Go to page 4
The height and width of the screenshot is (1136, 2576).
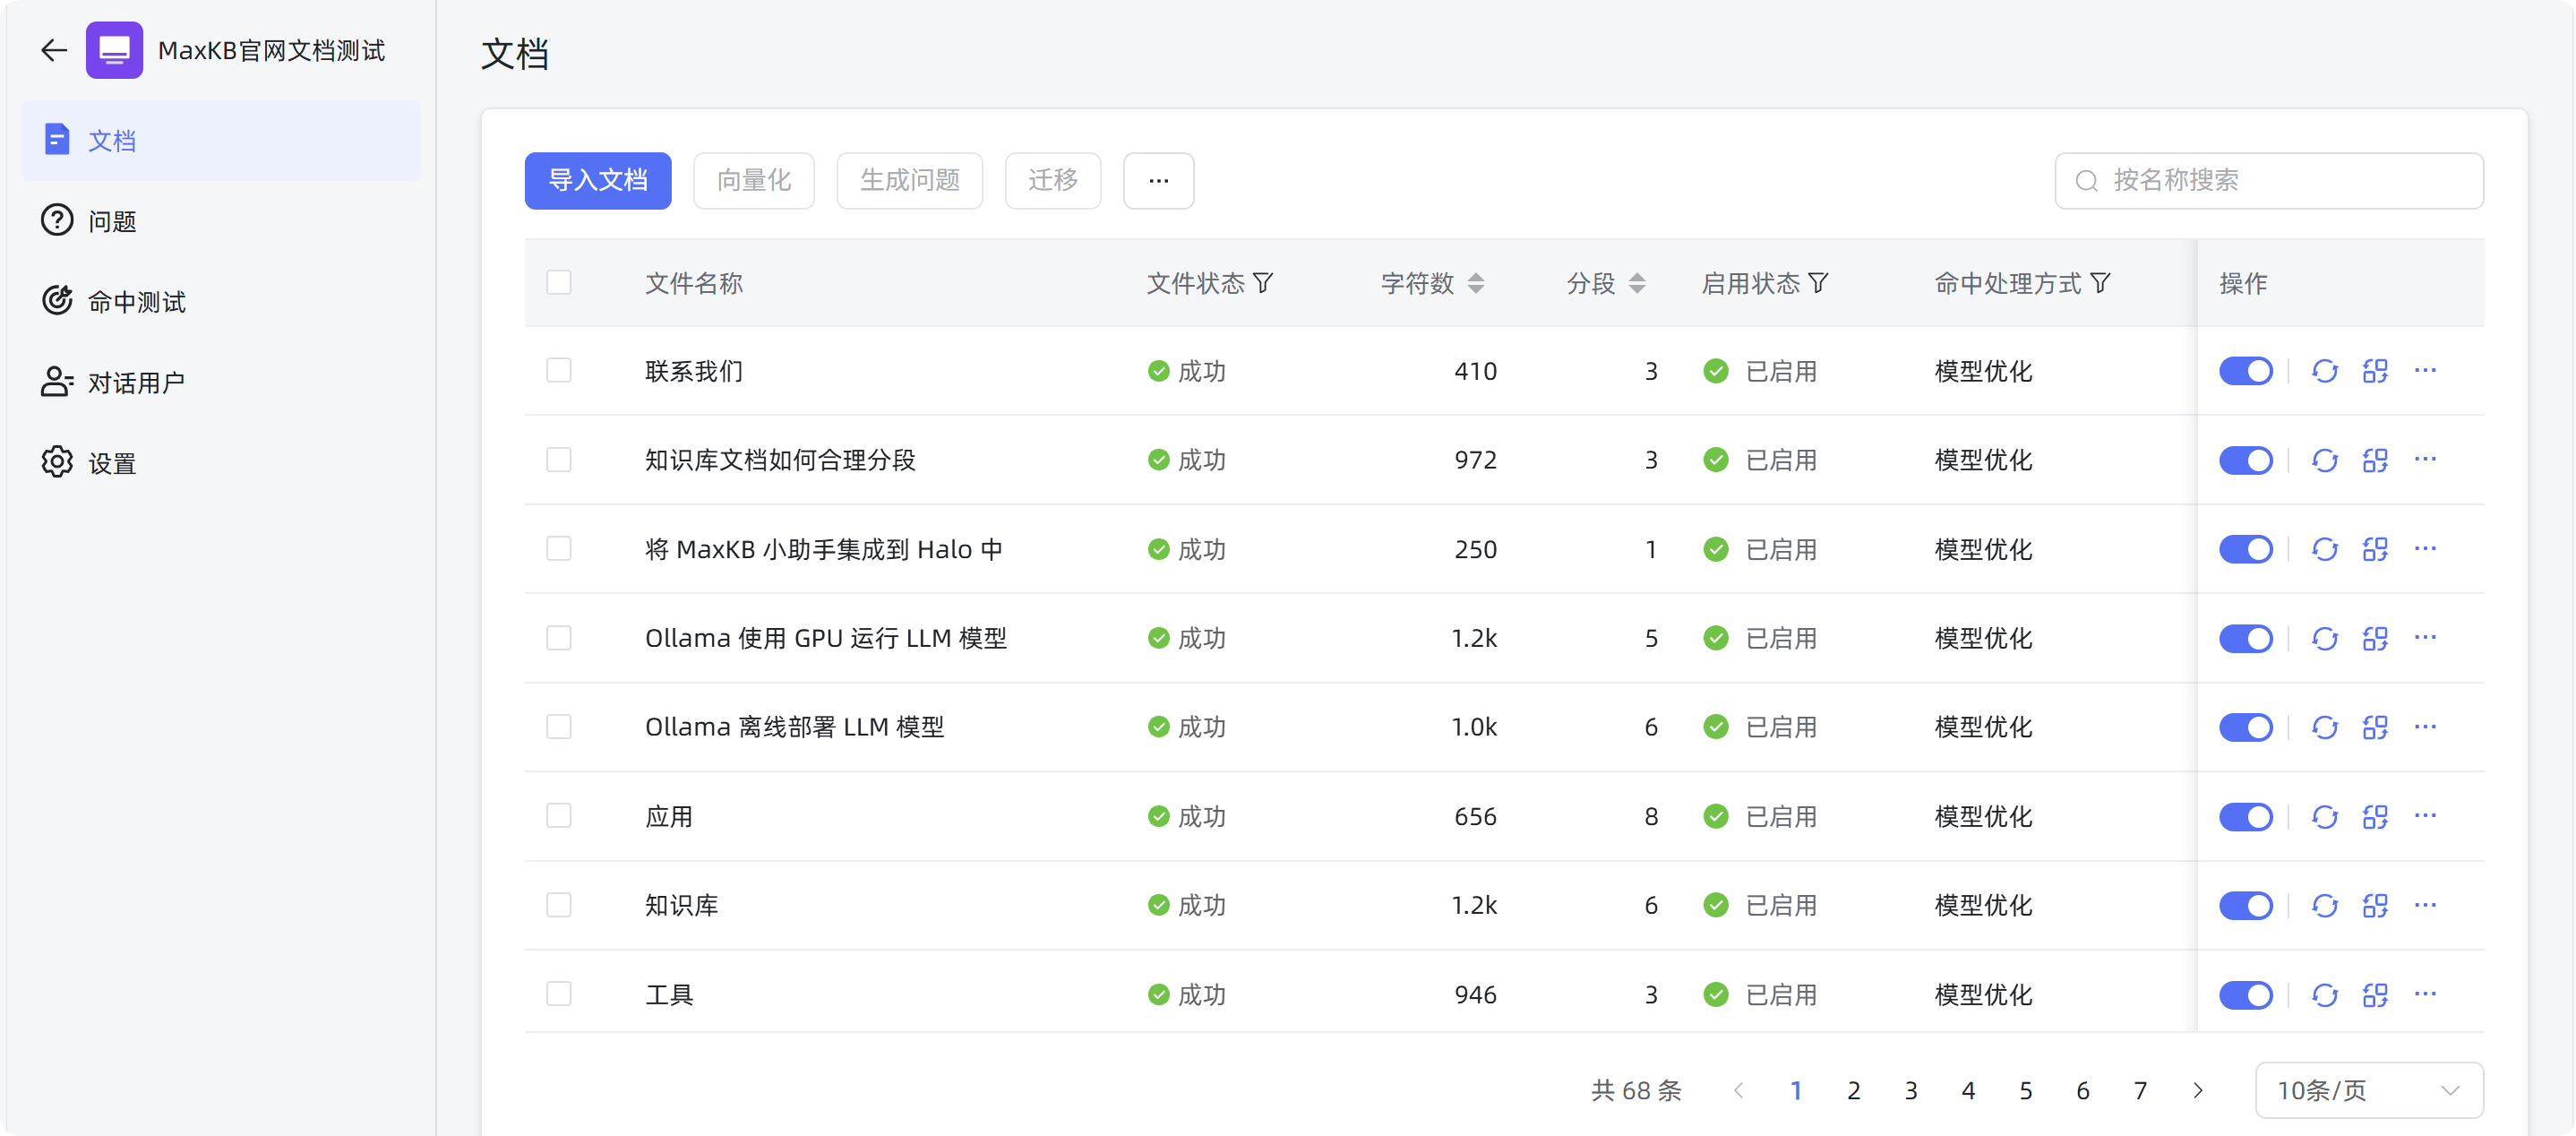click(x=1968, y=1090)
